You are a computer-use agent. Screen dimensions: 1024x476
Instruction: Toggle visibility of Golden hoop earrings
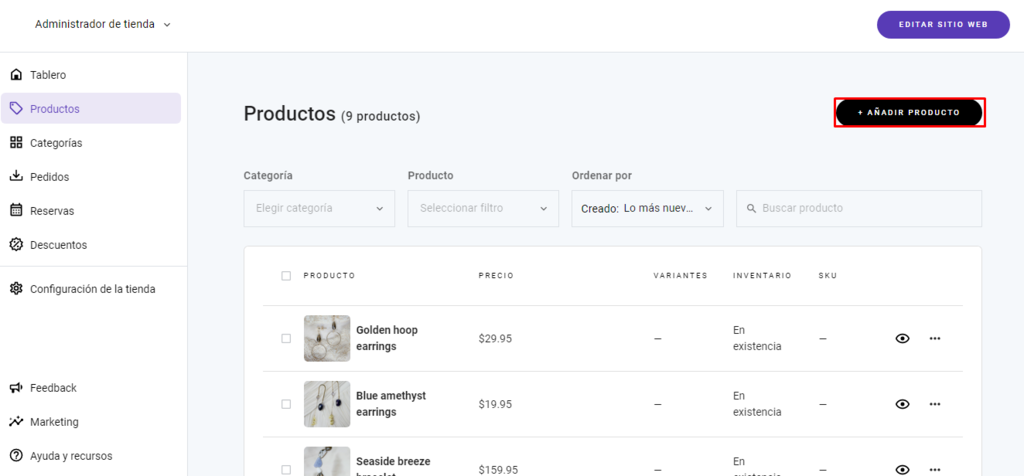click(903, 338)
